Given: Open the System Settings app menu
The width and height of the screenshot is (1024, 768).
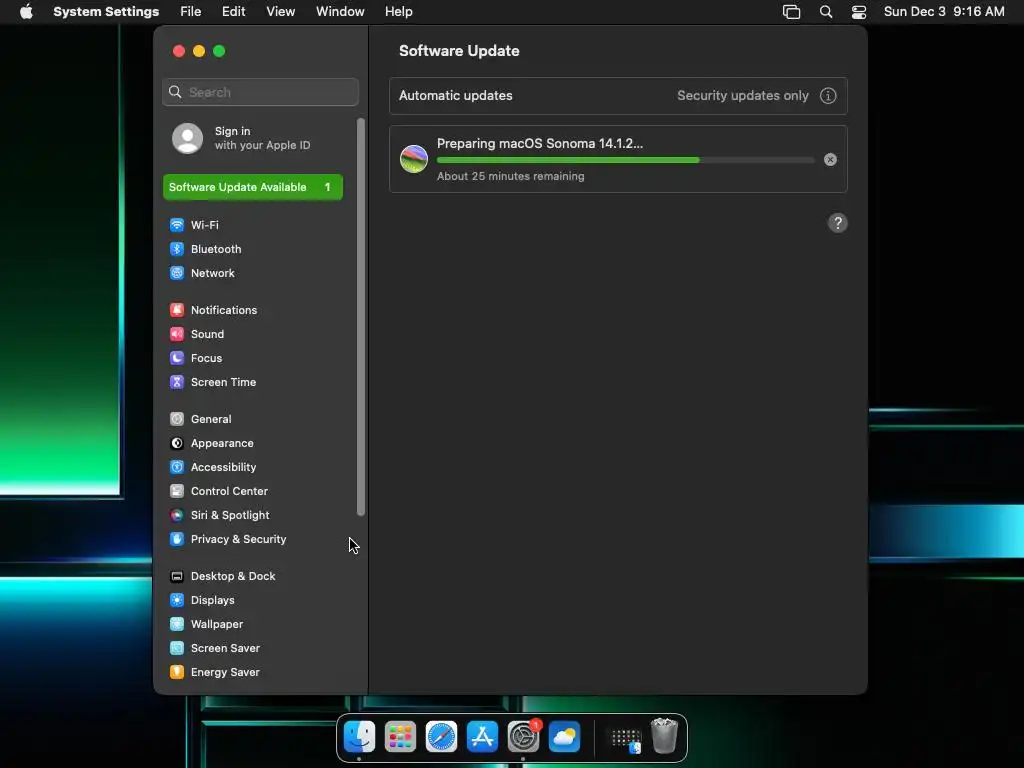Looking at the screenshot, I should [x=106, y=12].
